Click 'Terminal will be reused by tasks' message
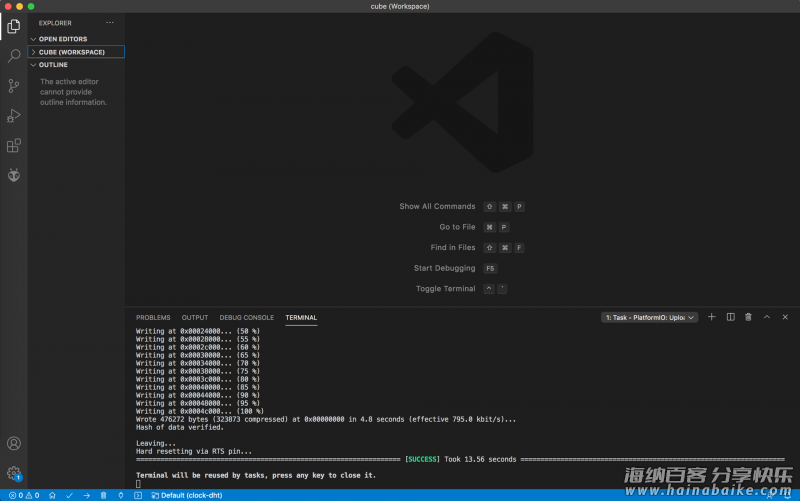Image resolution: width=800 pixels, height=501 pixels. pos(256,475)
